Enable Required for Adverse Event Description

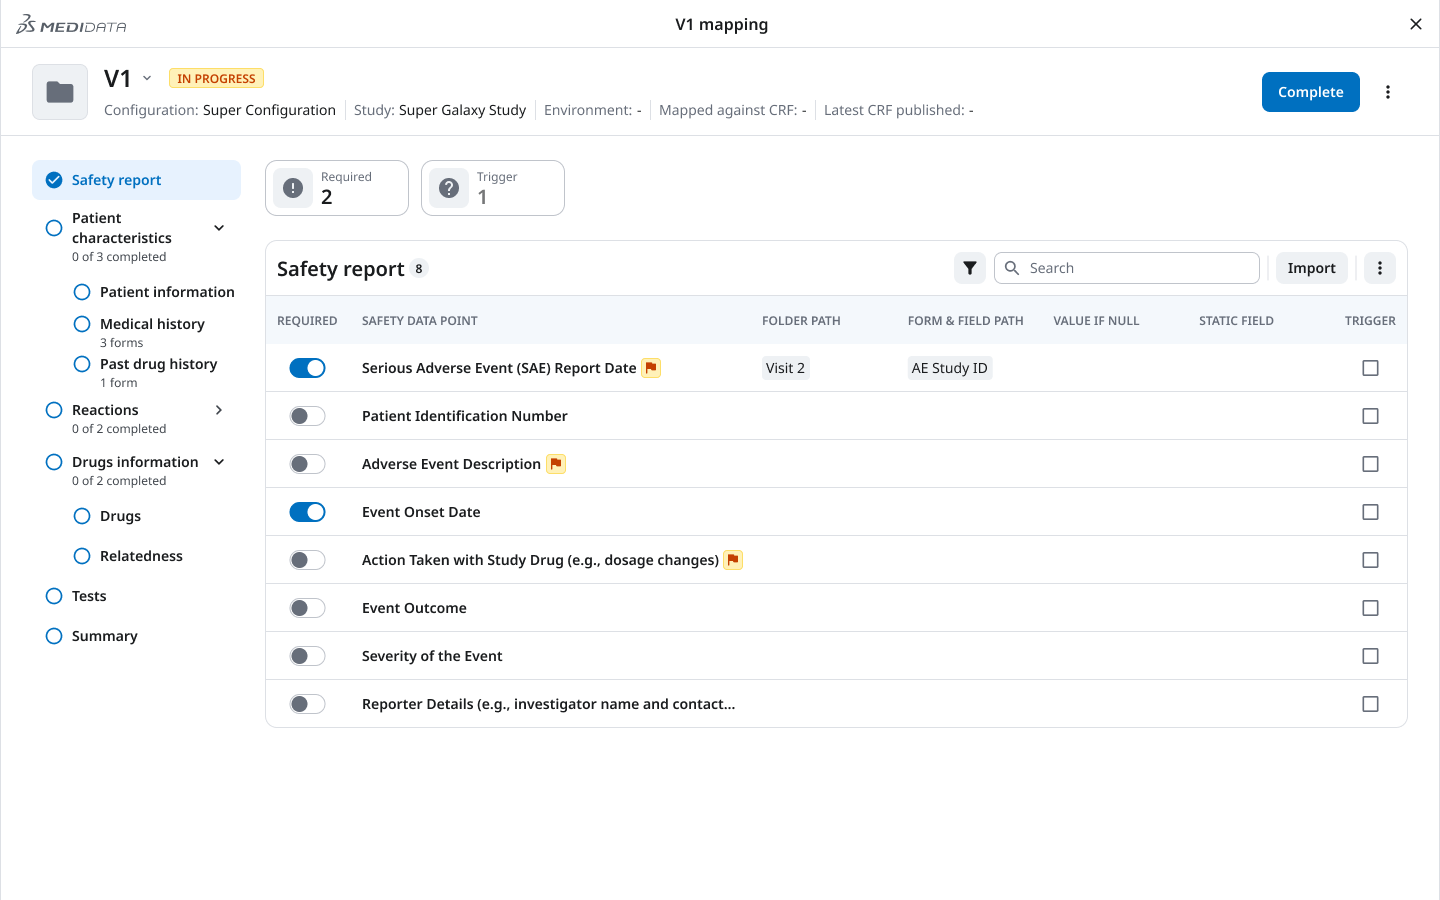tap(307, 464)
